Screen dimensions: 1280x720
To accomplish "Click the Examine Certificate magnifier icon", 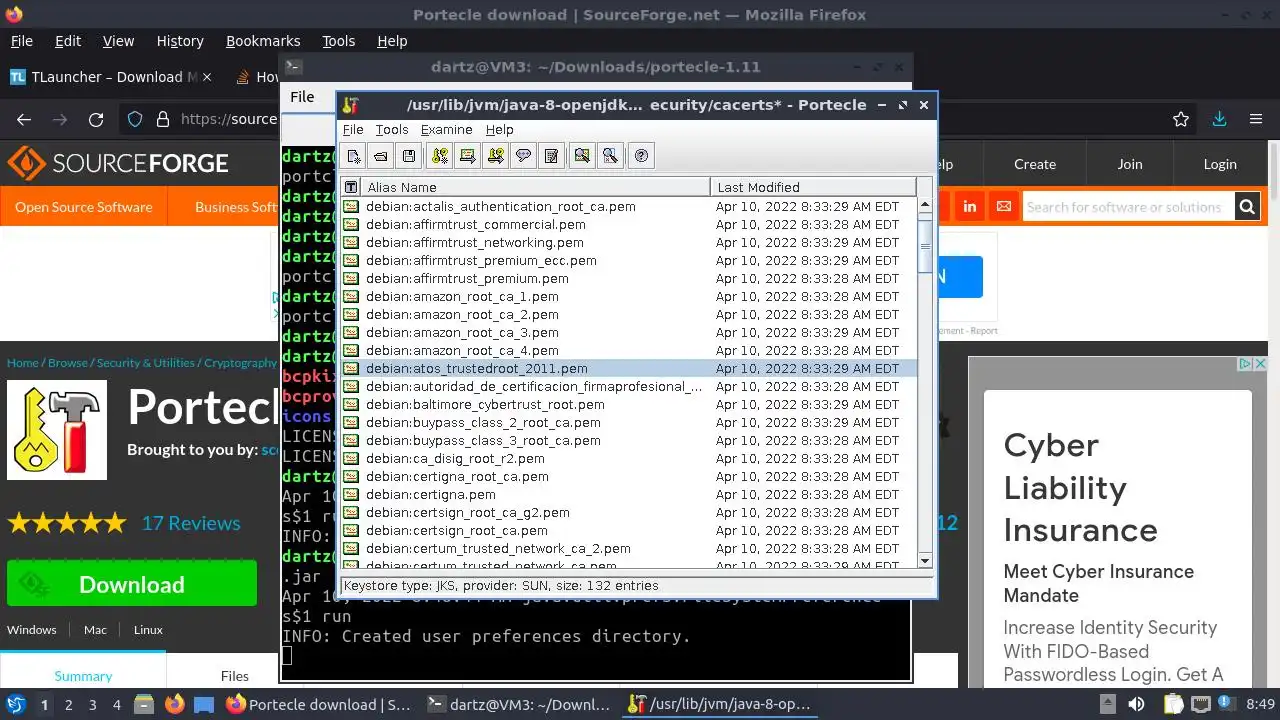I will coord(582,156).
